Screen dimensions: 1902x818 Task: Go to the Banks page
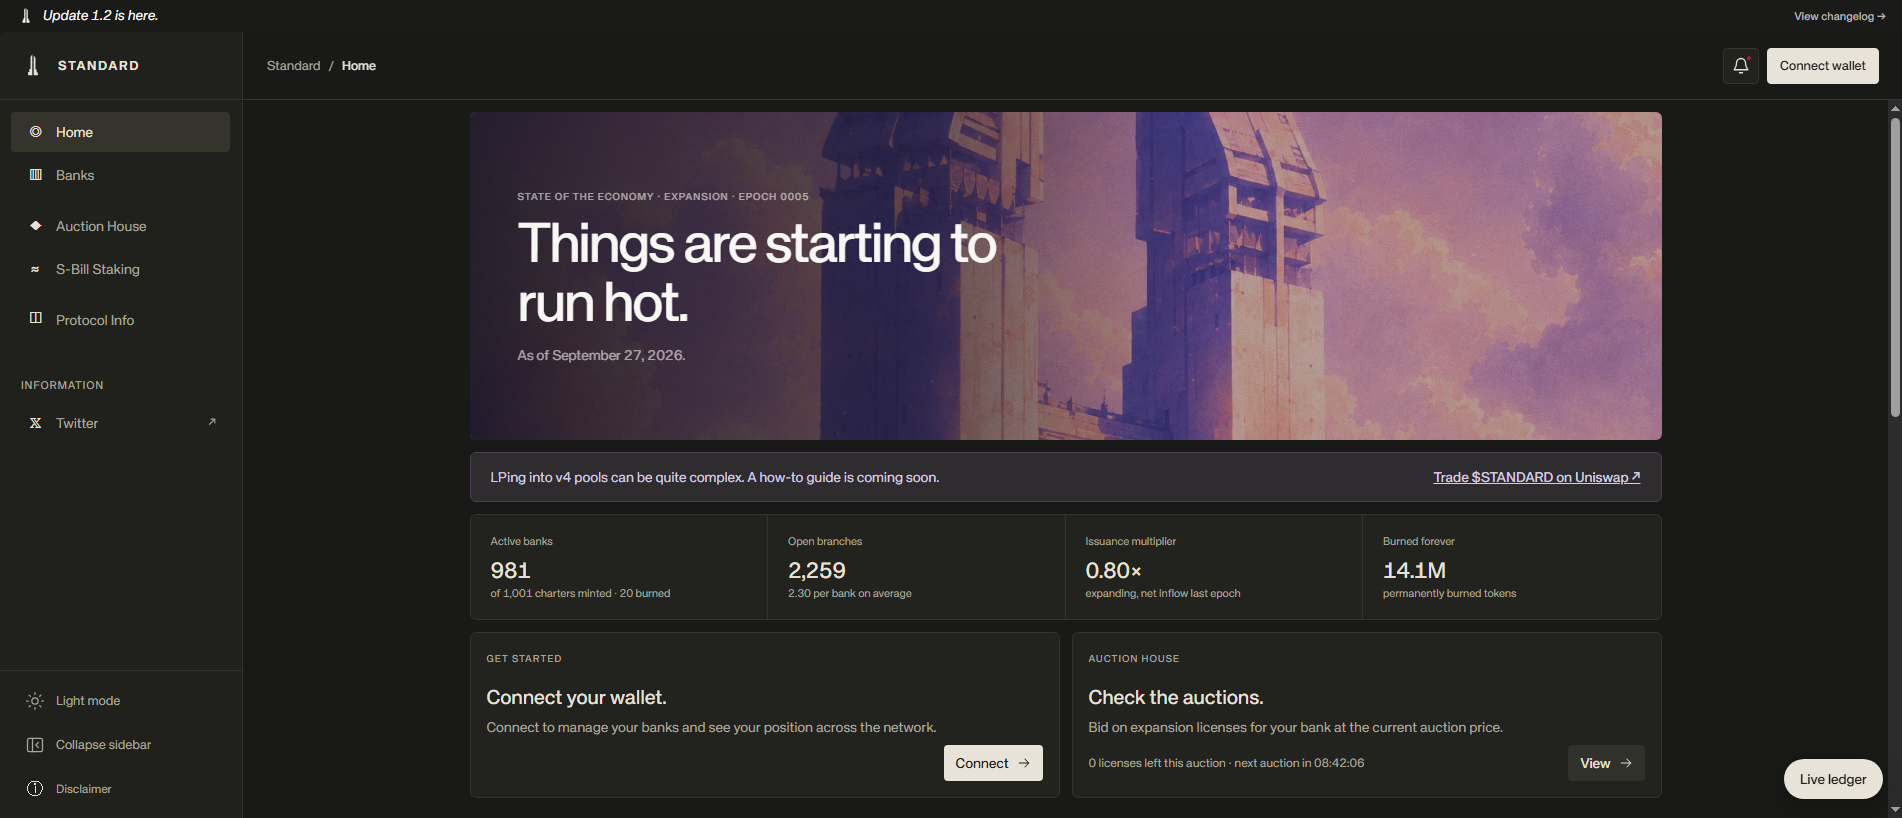point(120,175)
